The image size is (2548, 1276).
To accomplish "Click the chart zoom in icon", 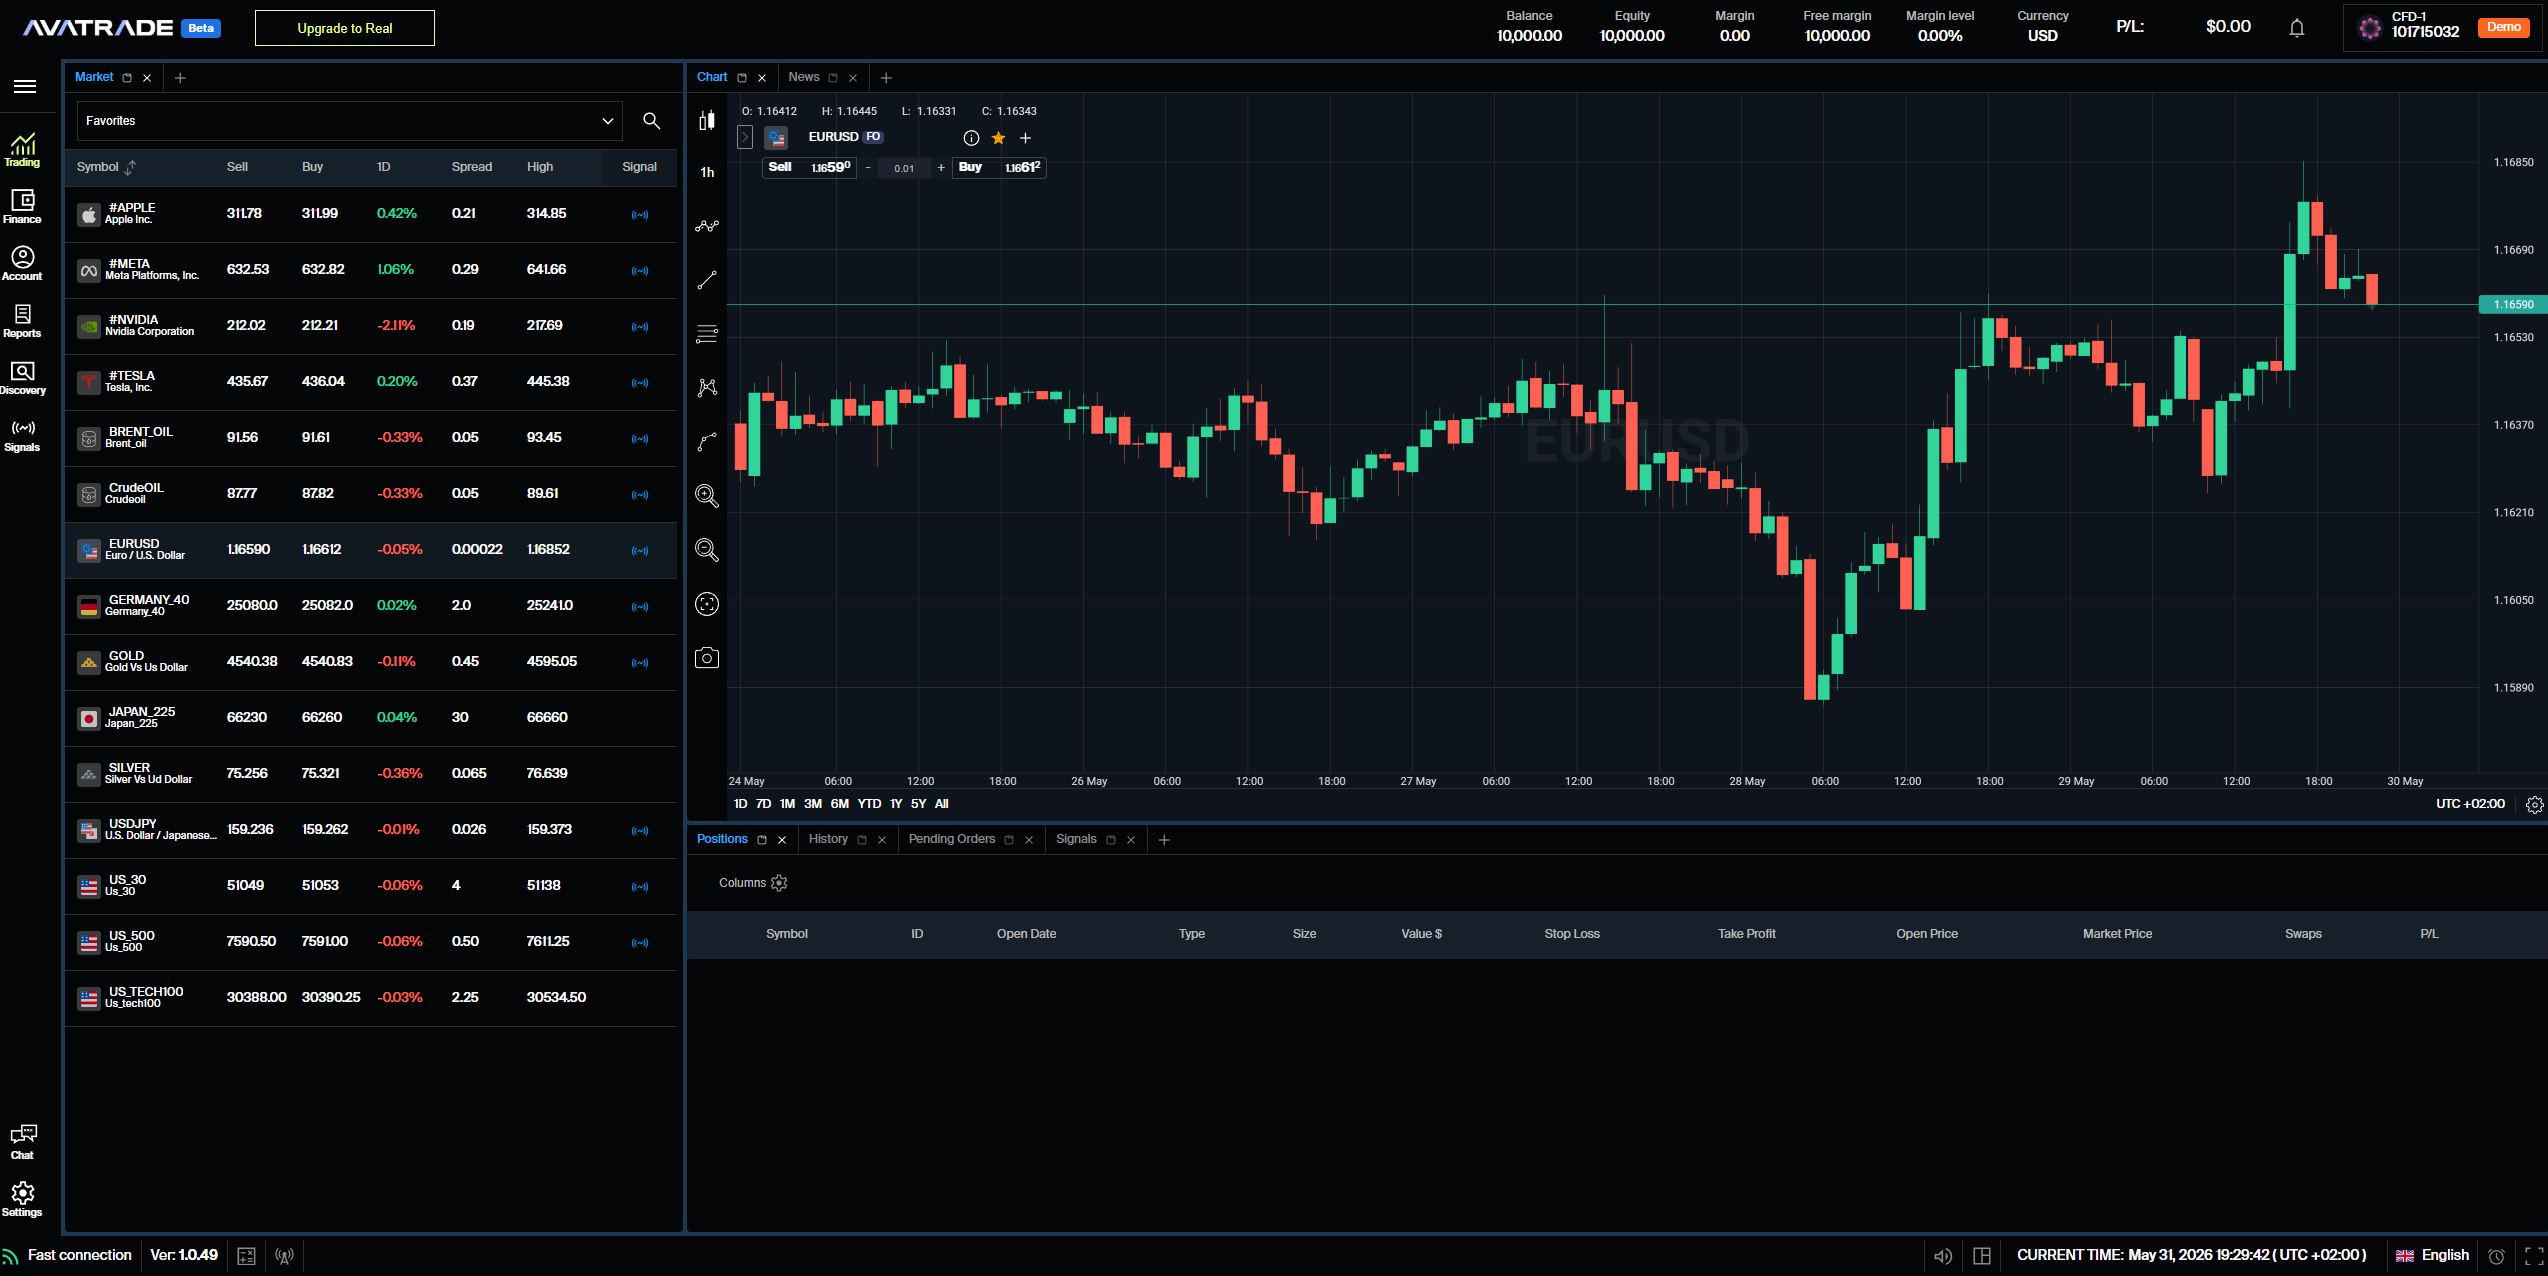I will pos(707,496).
